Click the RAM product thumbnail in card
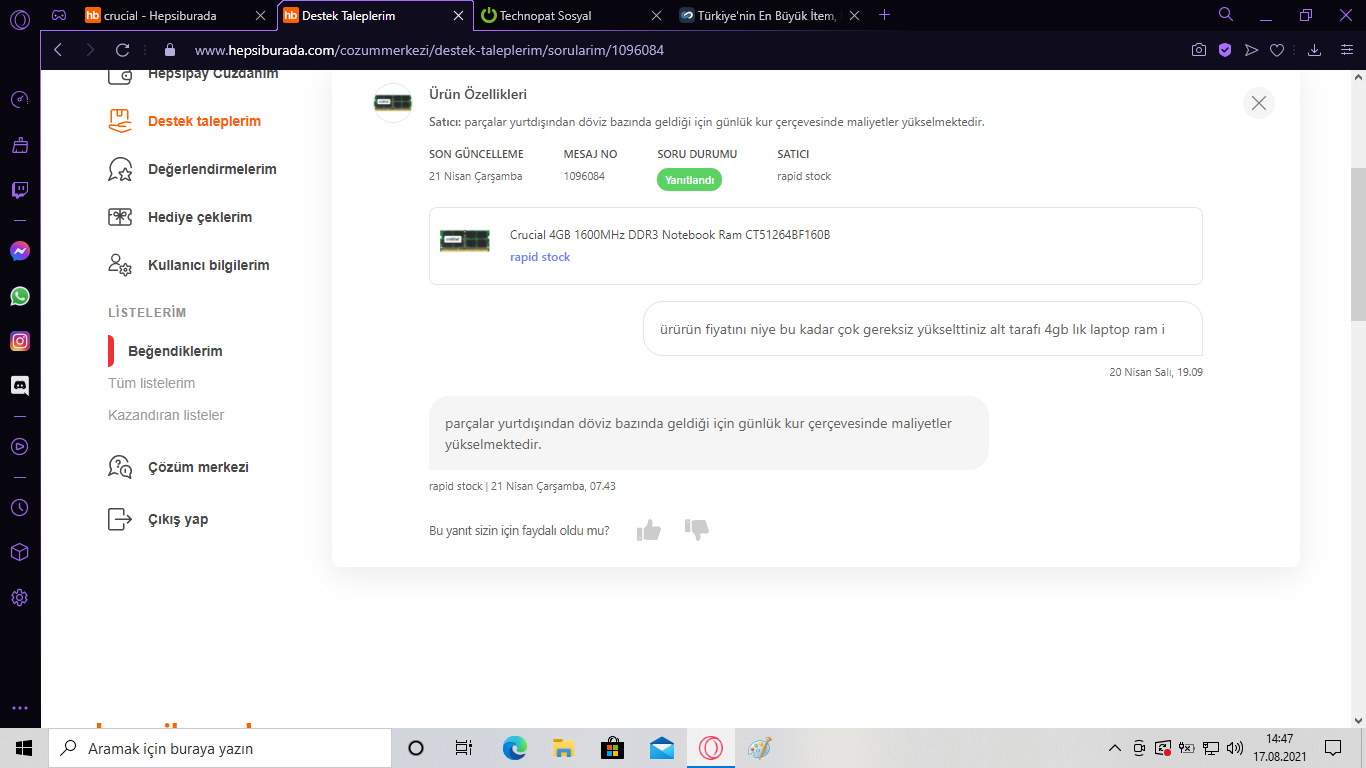The width and height of the screenshot is (1366, 768). click(465, 240)
